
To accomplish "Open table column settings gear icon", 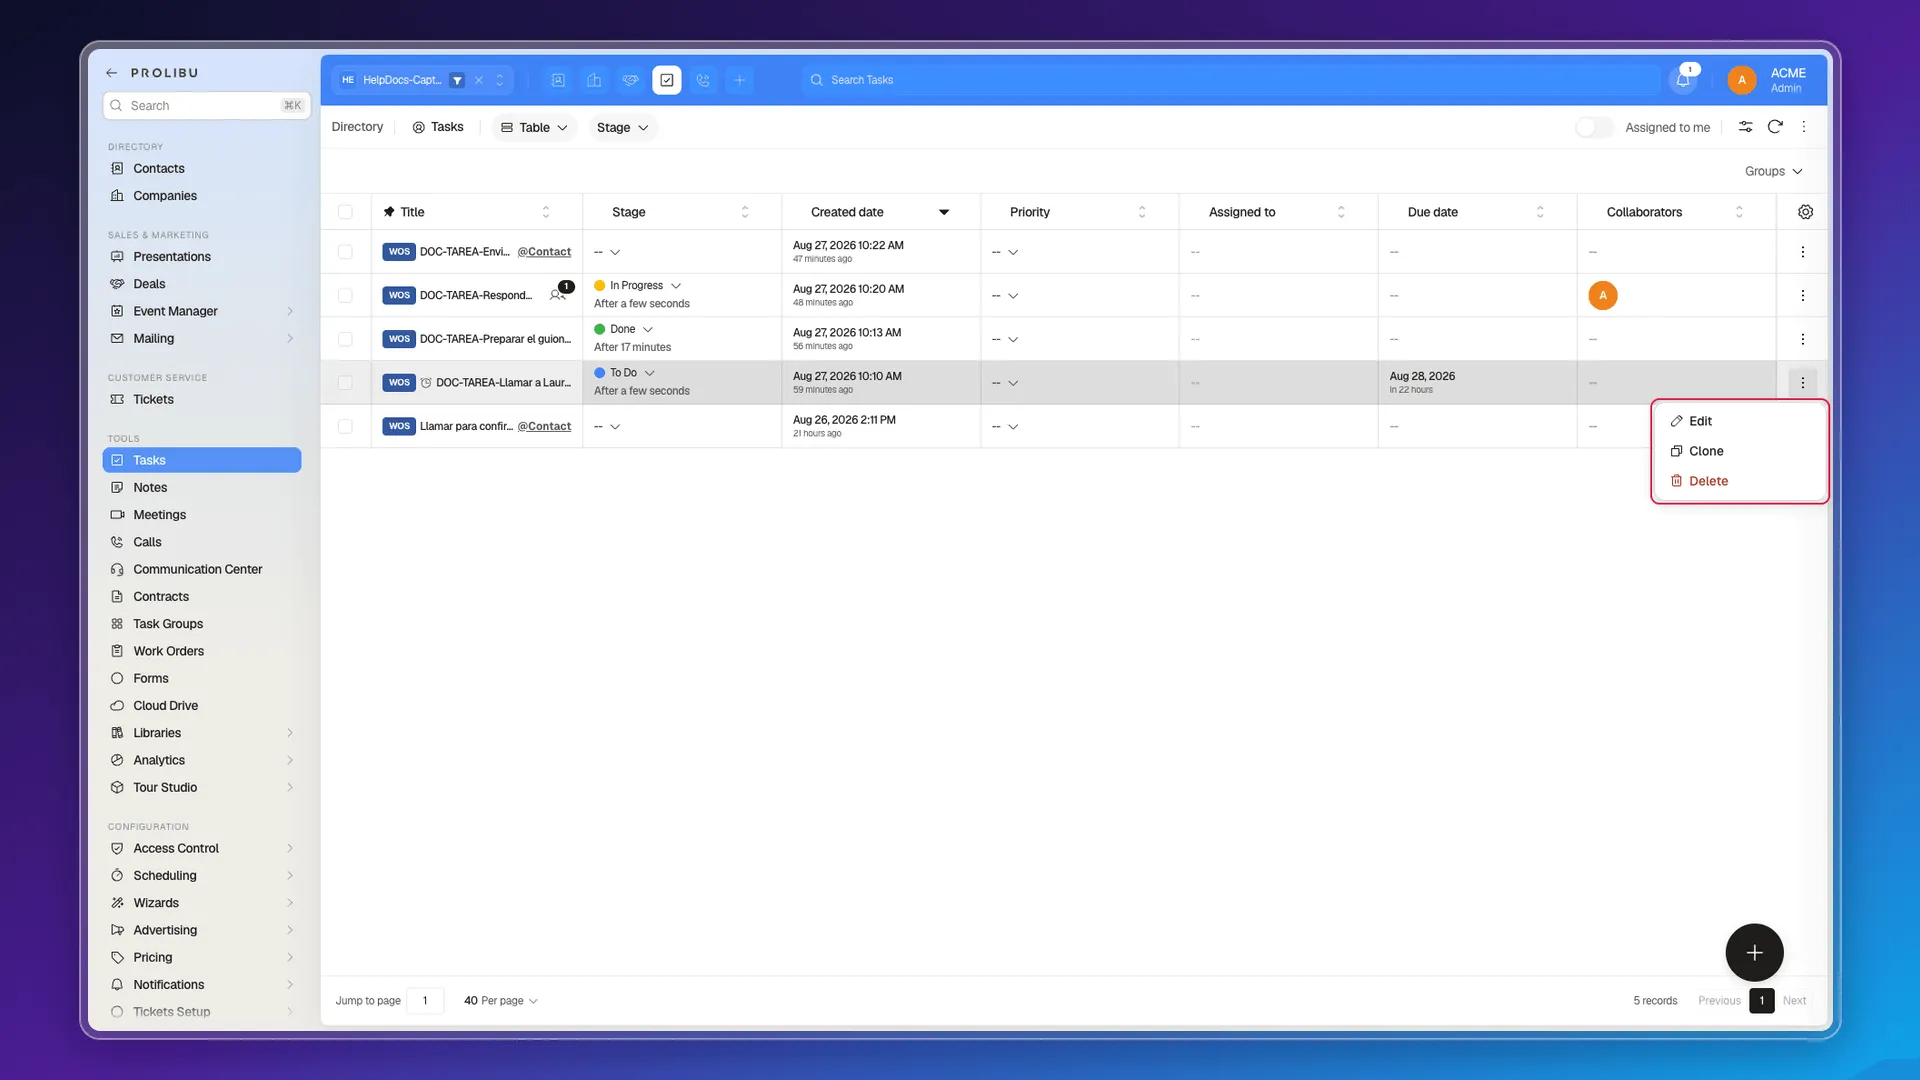I will (1805, 212).
